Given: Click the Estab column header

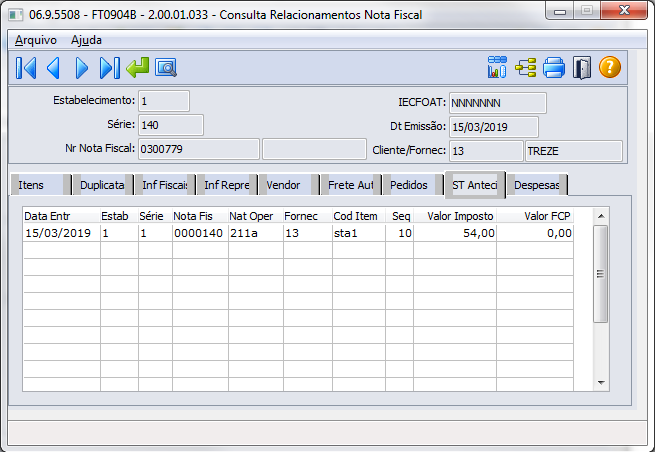Looking at the screenshot, I should (x=119, y=216).
